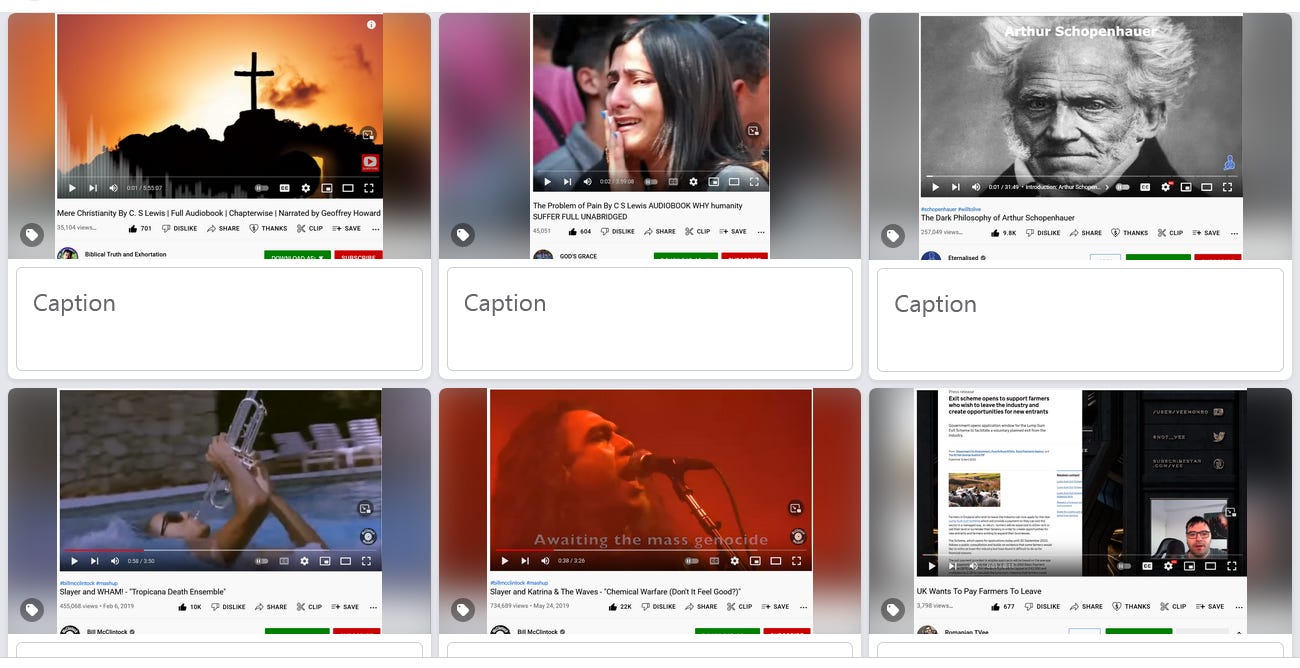
Task: Open more options under Schopenhauer video
Action: point(1234,233)
